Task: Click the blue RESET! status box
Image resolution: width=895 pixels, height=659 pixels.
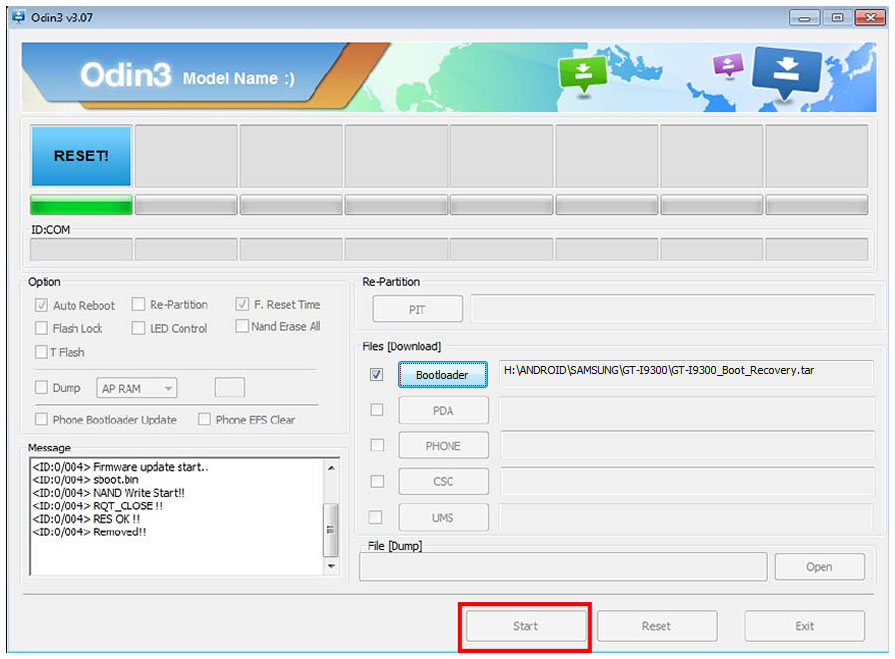Action: pyautogui.click(x=80, y=156)
